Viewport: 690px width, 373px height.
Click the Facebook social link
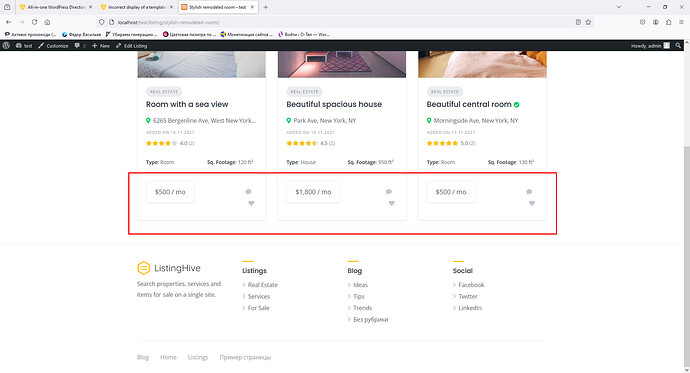pos(471,285)
